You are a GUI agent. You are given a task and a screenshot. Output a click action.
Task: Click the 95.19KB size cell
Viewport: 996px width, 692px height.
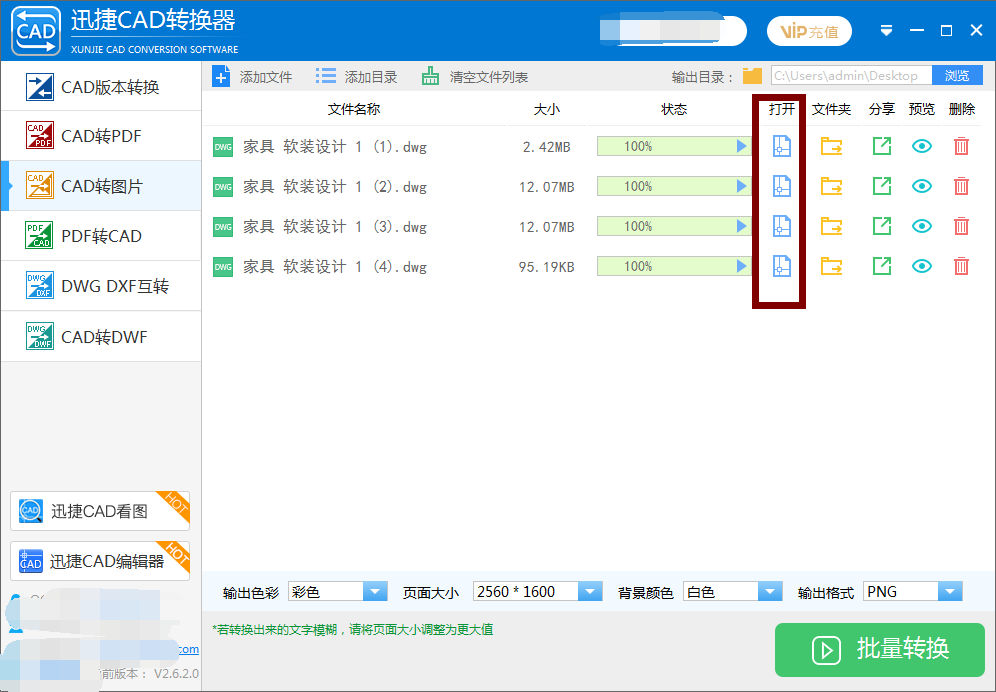(x=546, y=267)
